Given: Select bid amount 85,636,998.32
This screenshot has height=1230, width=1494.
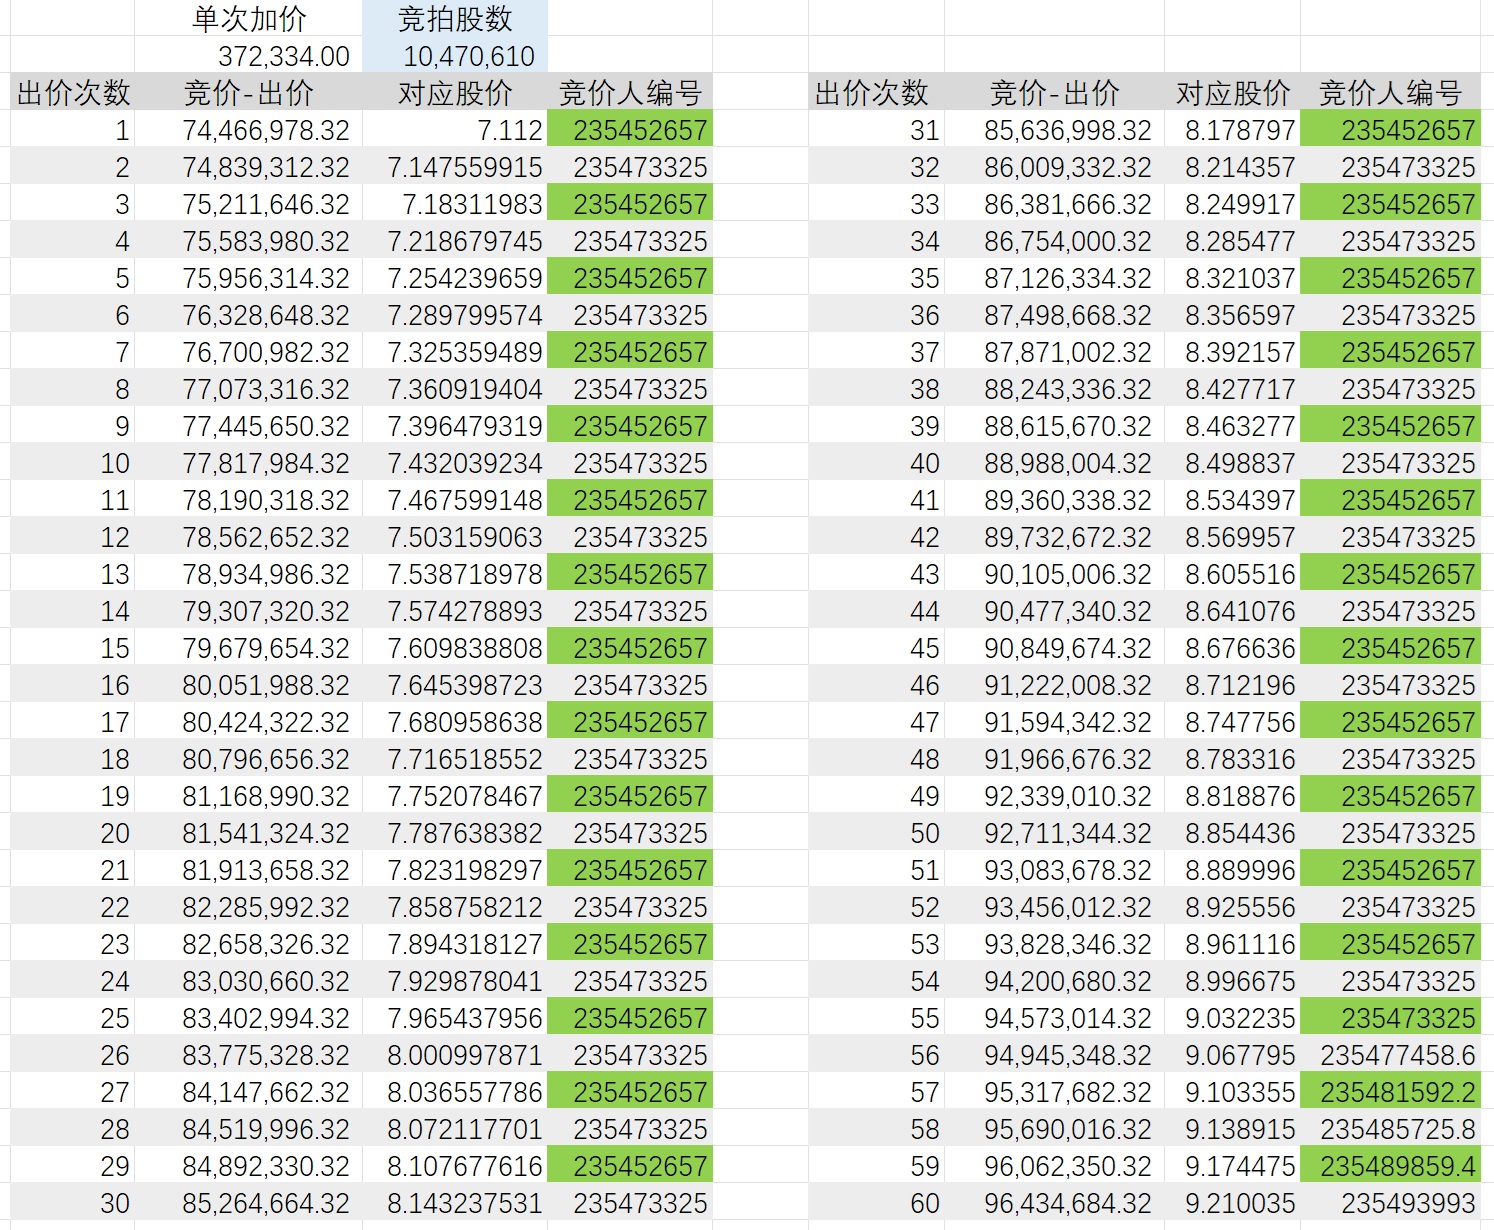Looking at the screenshot, I should coord(1054,130).
